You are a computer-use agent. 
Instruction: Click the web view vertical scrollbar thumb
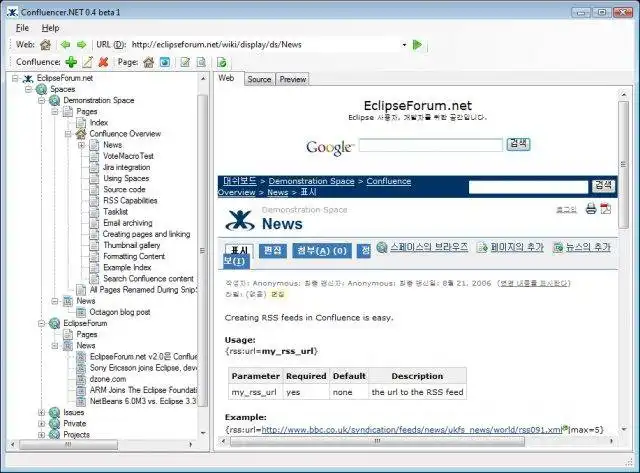(x=623, y=164)
